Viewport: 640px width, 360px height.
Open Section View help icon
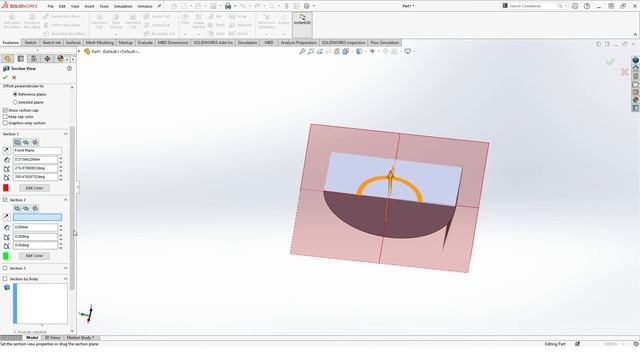(x=69, y=69)
